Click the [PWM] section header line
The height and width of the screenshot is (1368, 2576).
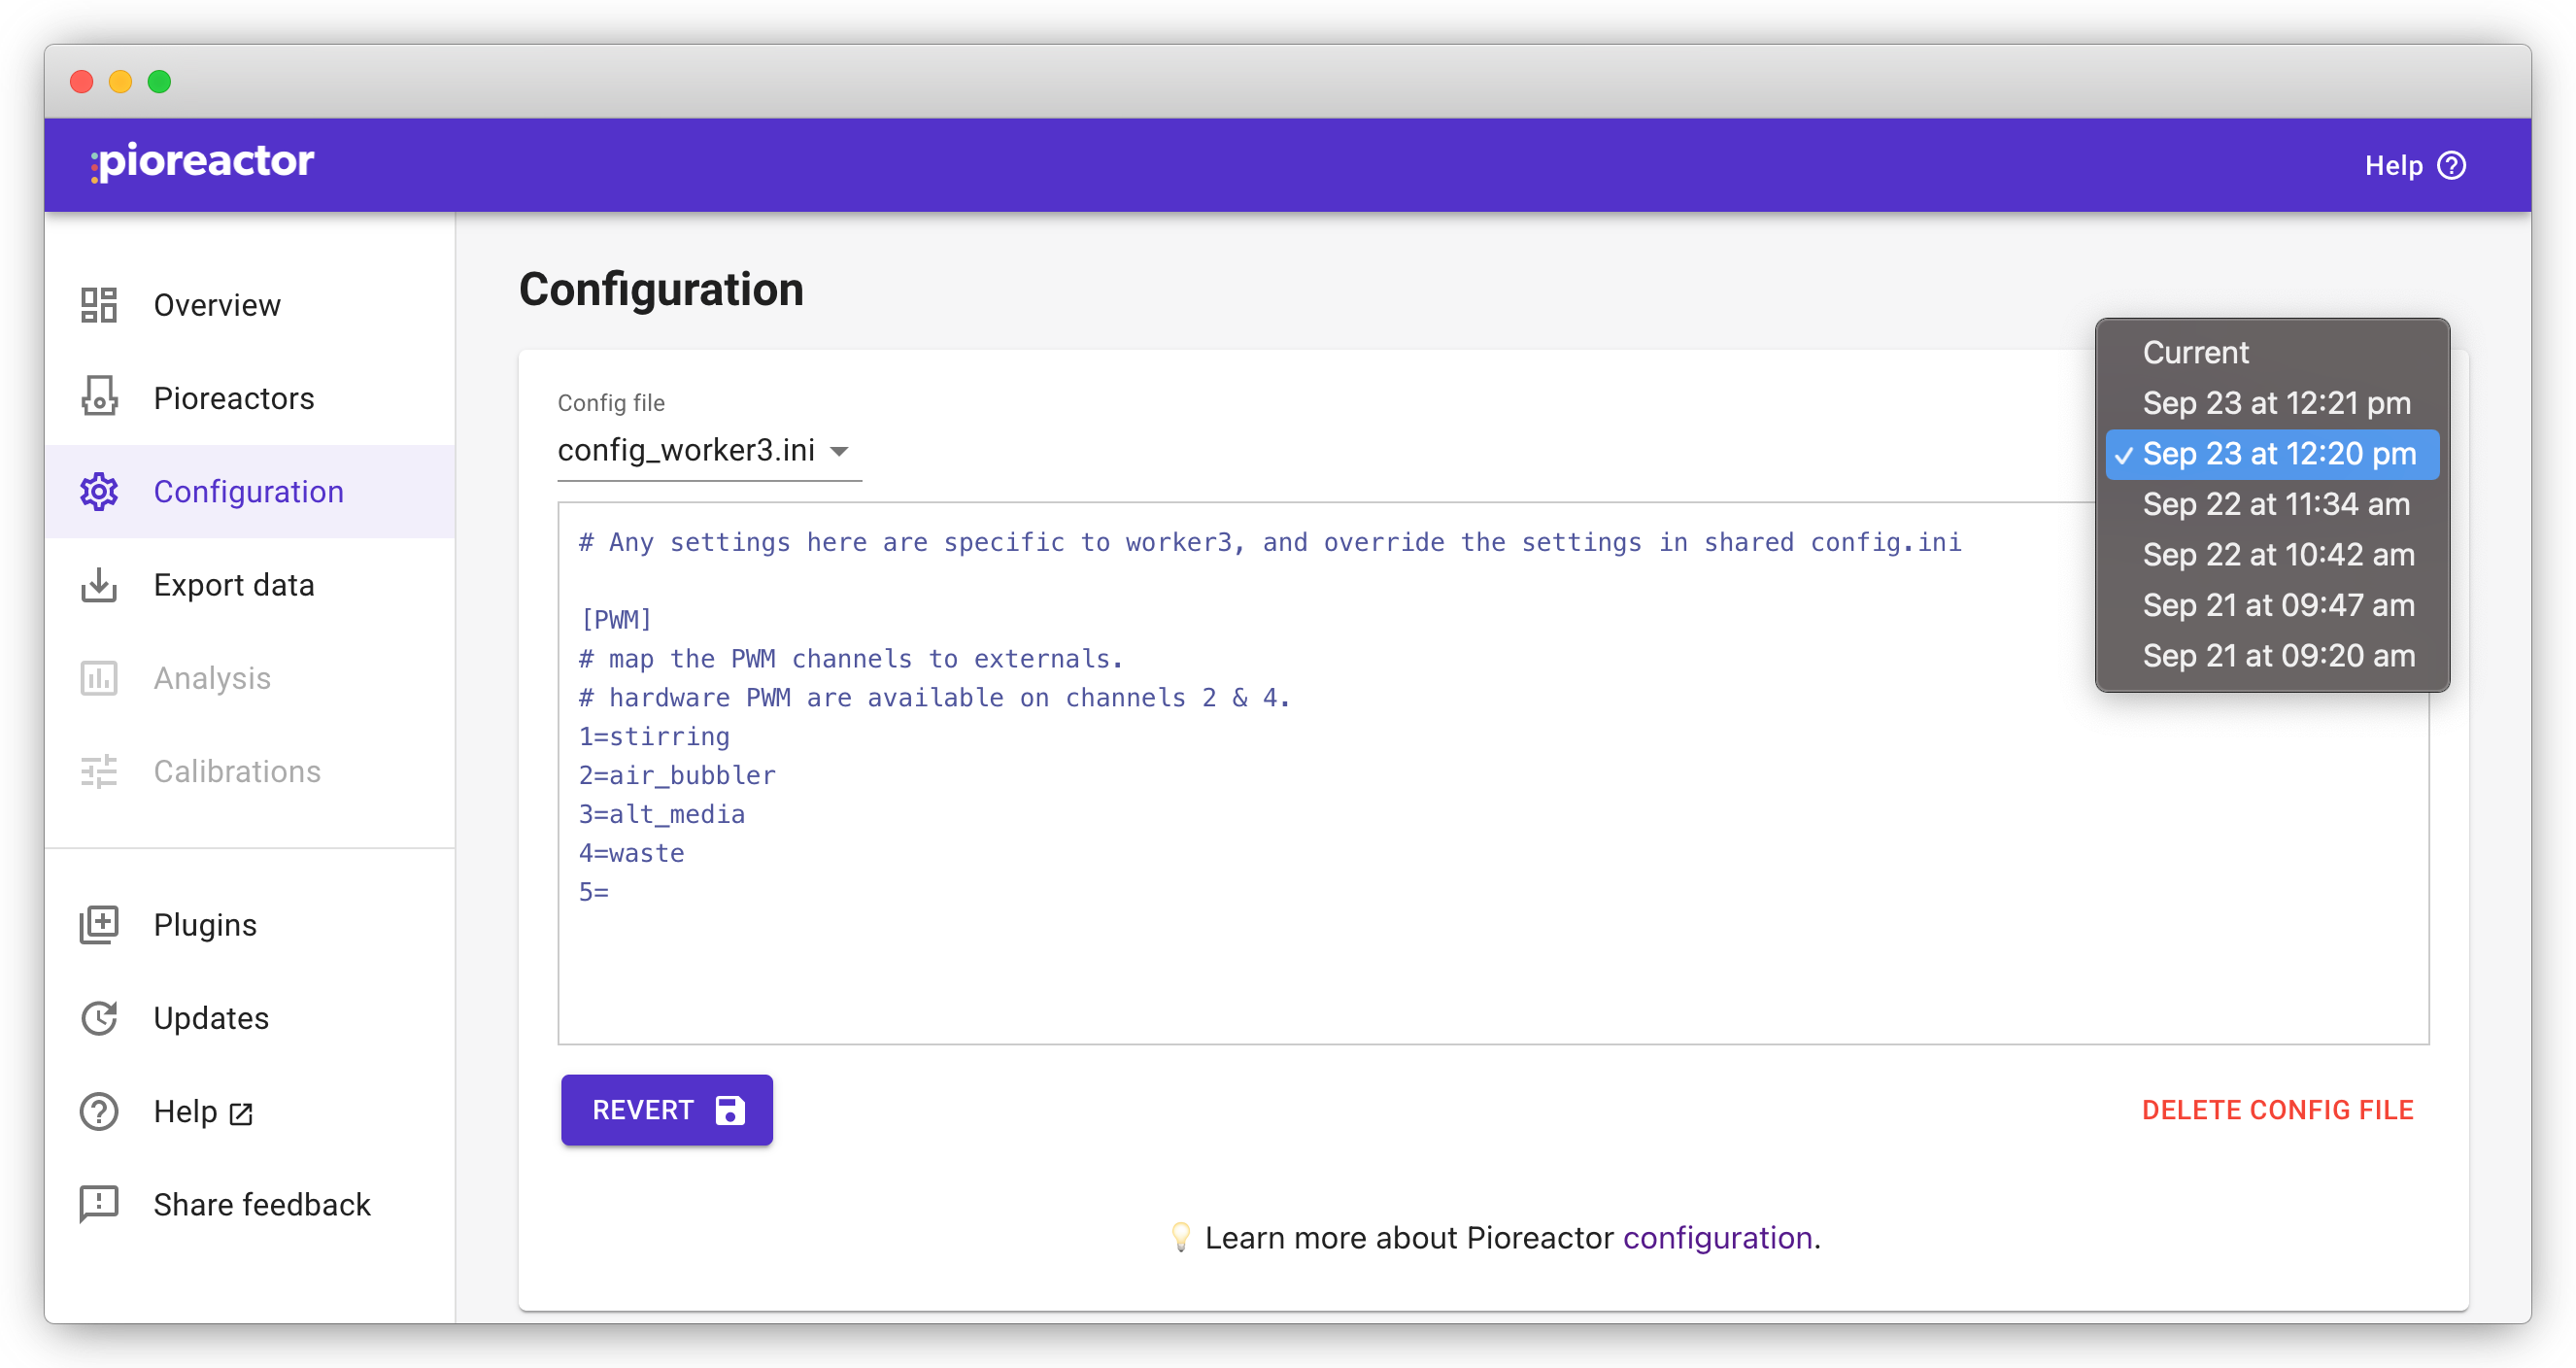pyautogui.click(x=616, y=619)
